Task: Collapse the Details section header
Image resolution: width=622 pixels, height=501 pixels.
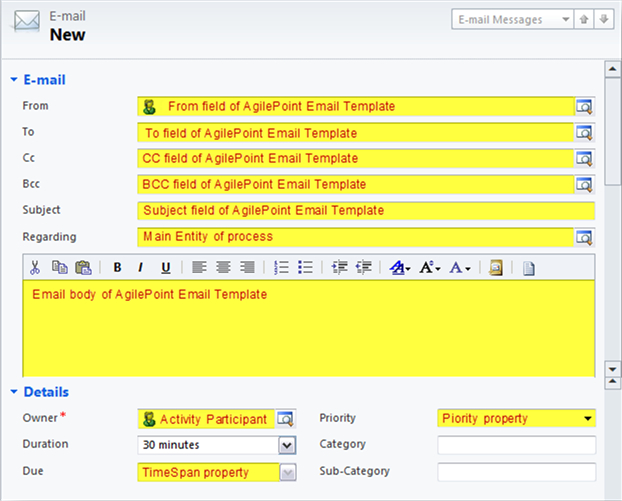Action: [x=14, y=392]
